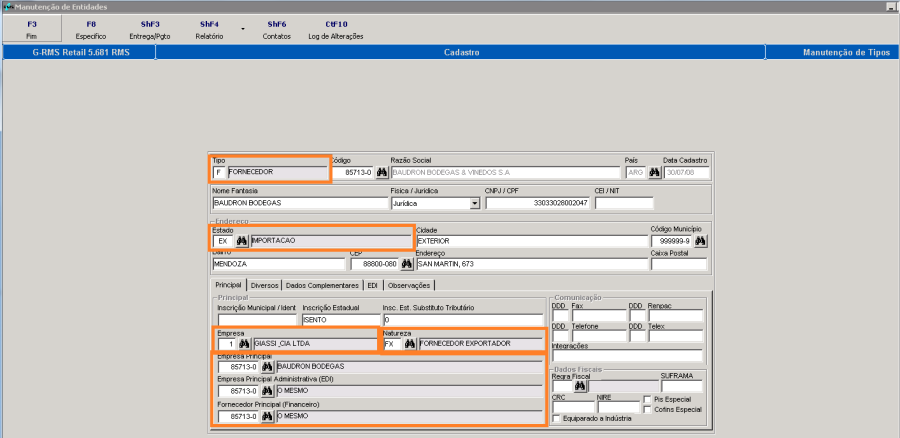Click the SUFRAMA field

click(x=681, y=386)
